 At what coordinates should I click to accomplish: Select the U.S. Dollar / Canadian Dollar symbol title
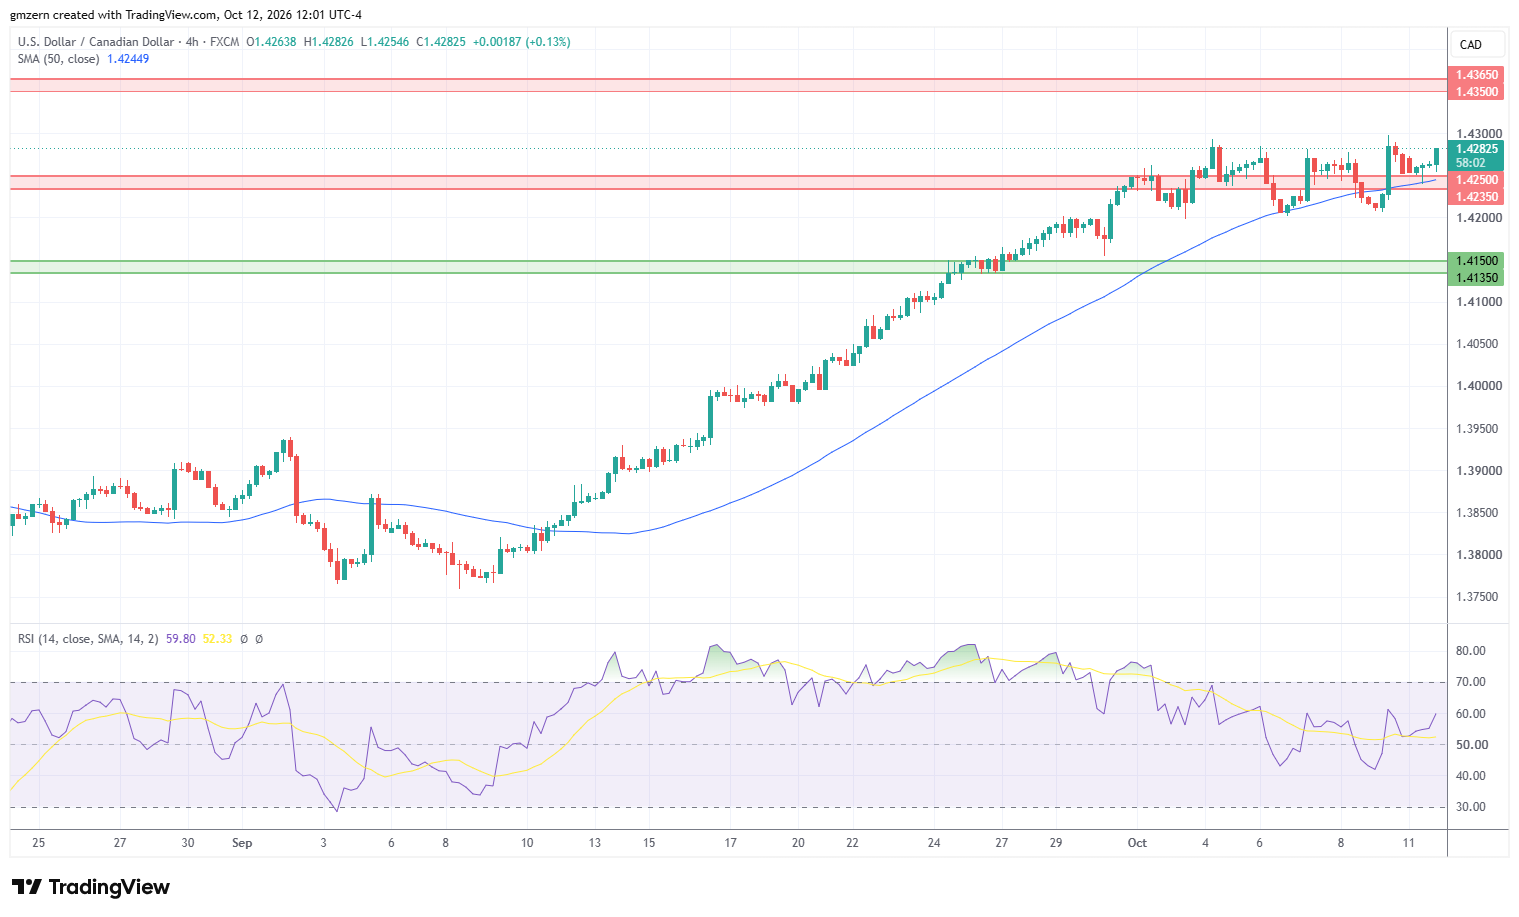coord(96,42)
